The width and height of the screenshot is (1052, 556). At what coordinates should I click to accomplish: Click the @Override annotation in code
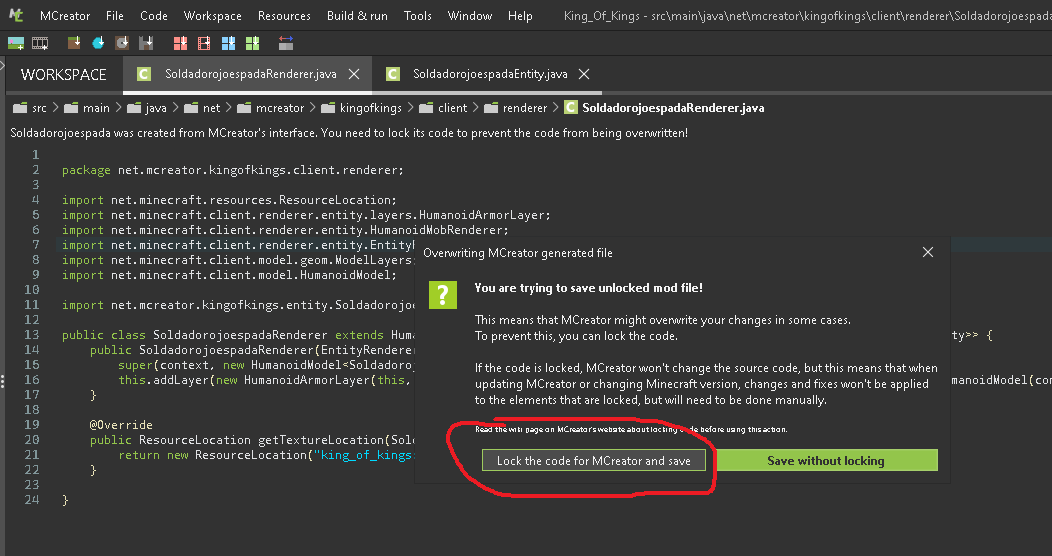coord(121,425)
